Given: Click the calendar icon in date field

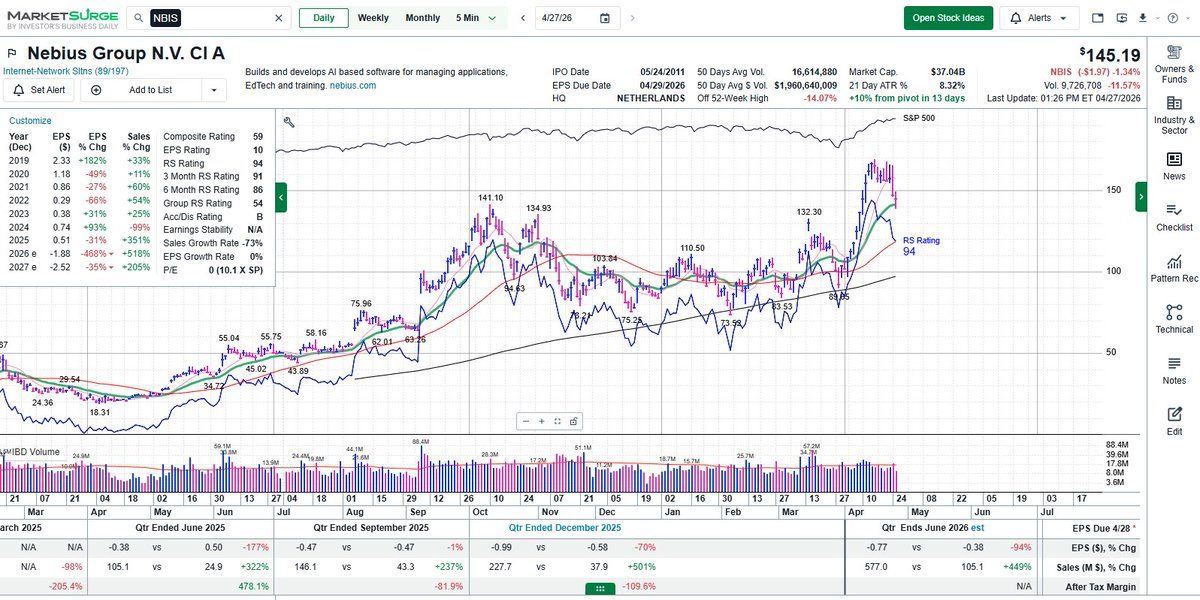Looking at the screenshot, I should 605,18.
